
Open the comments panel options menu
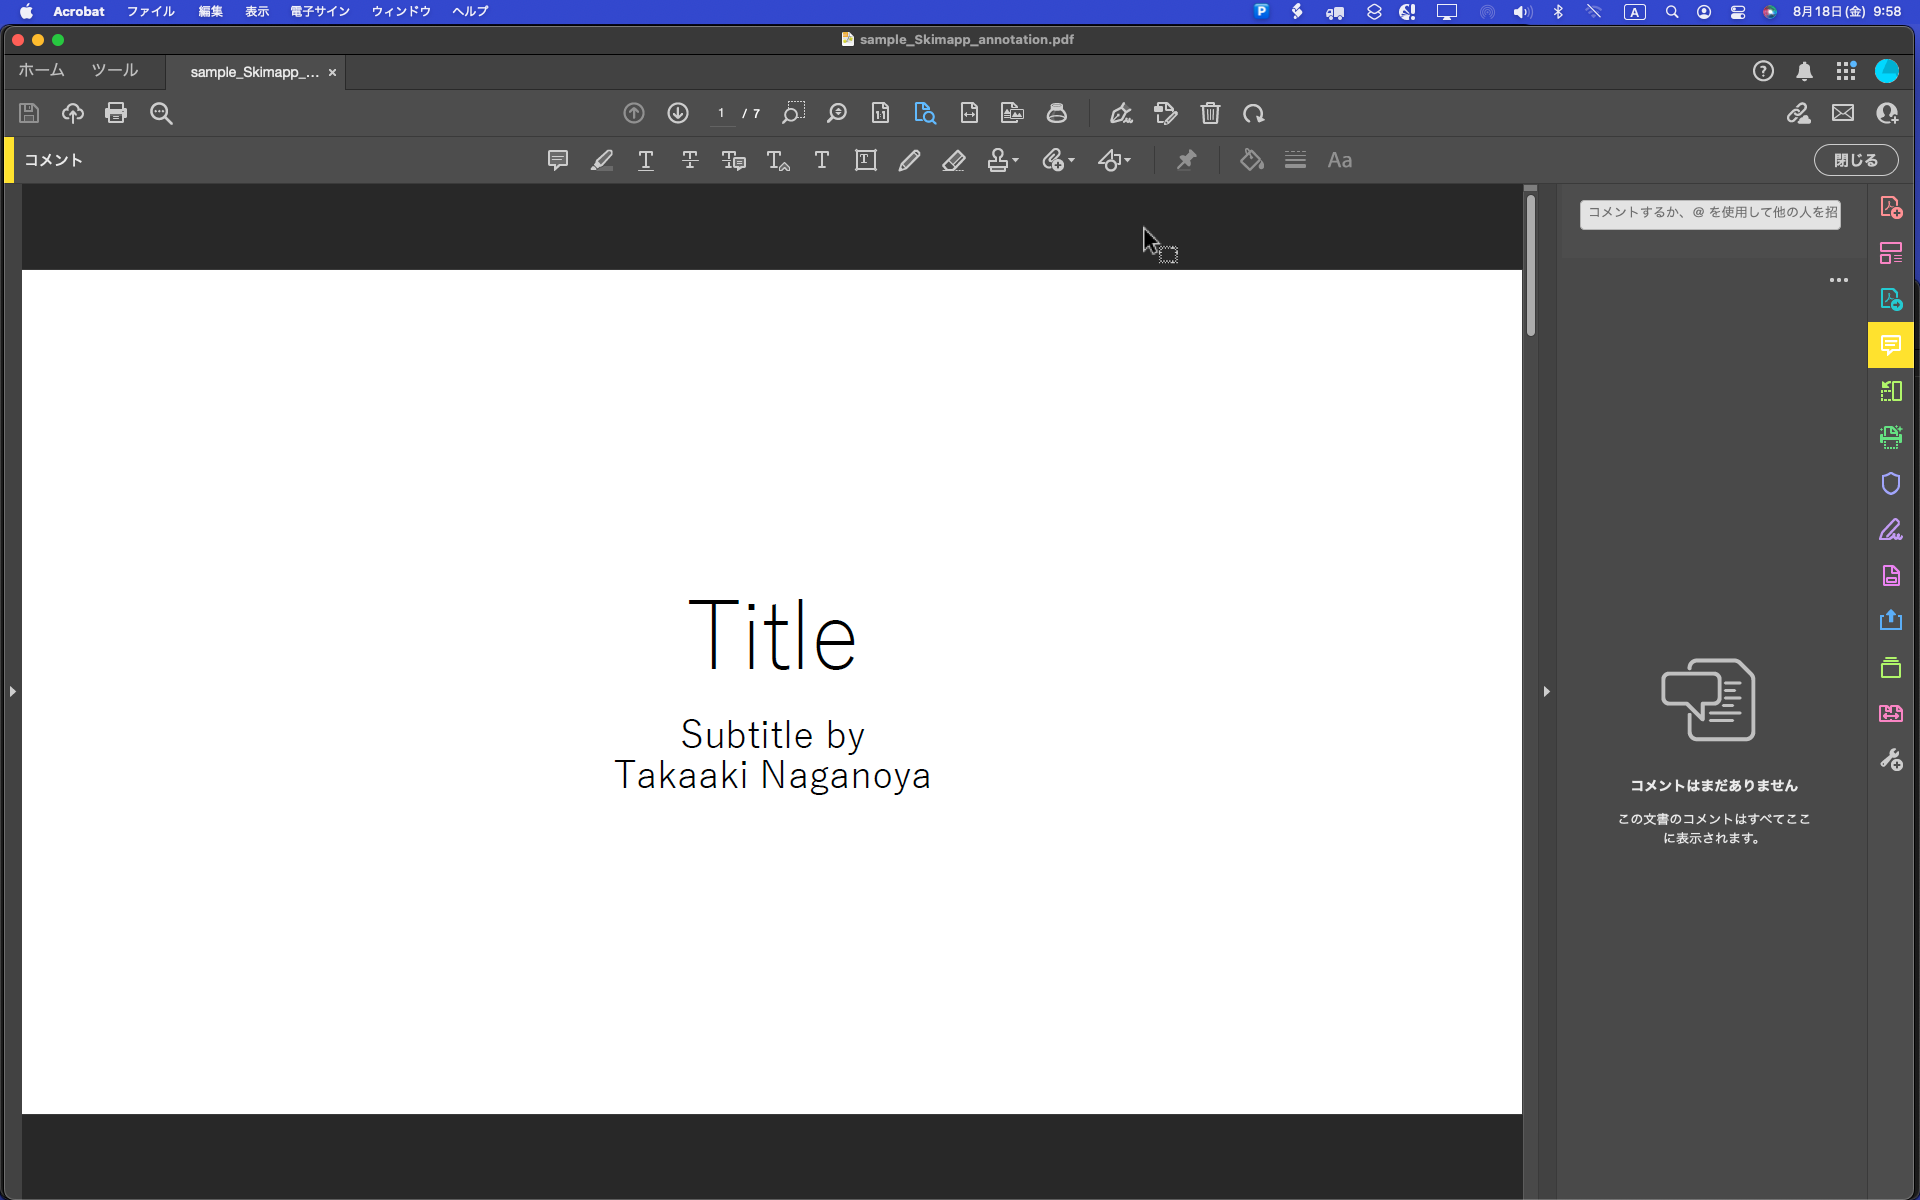click(1839, 280)
